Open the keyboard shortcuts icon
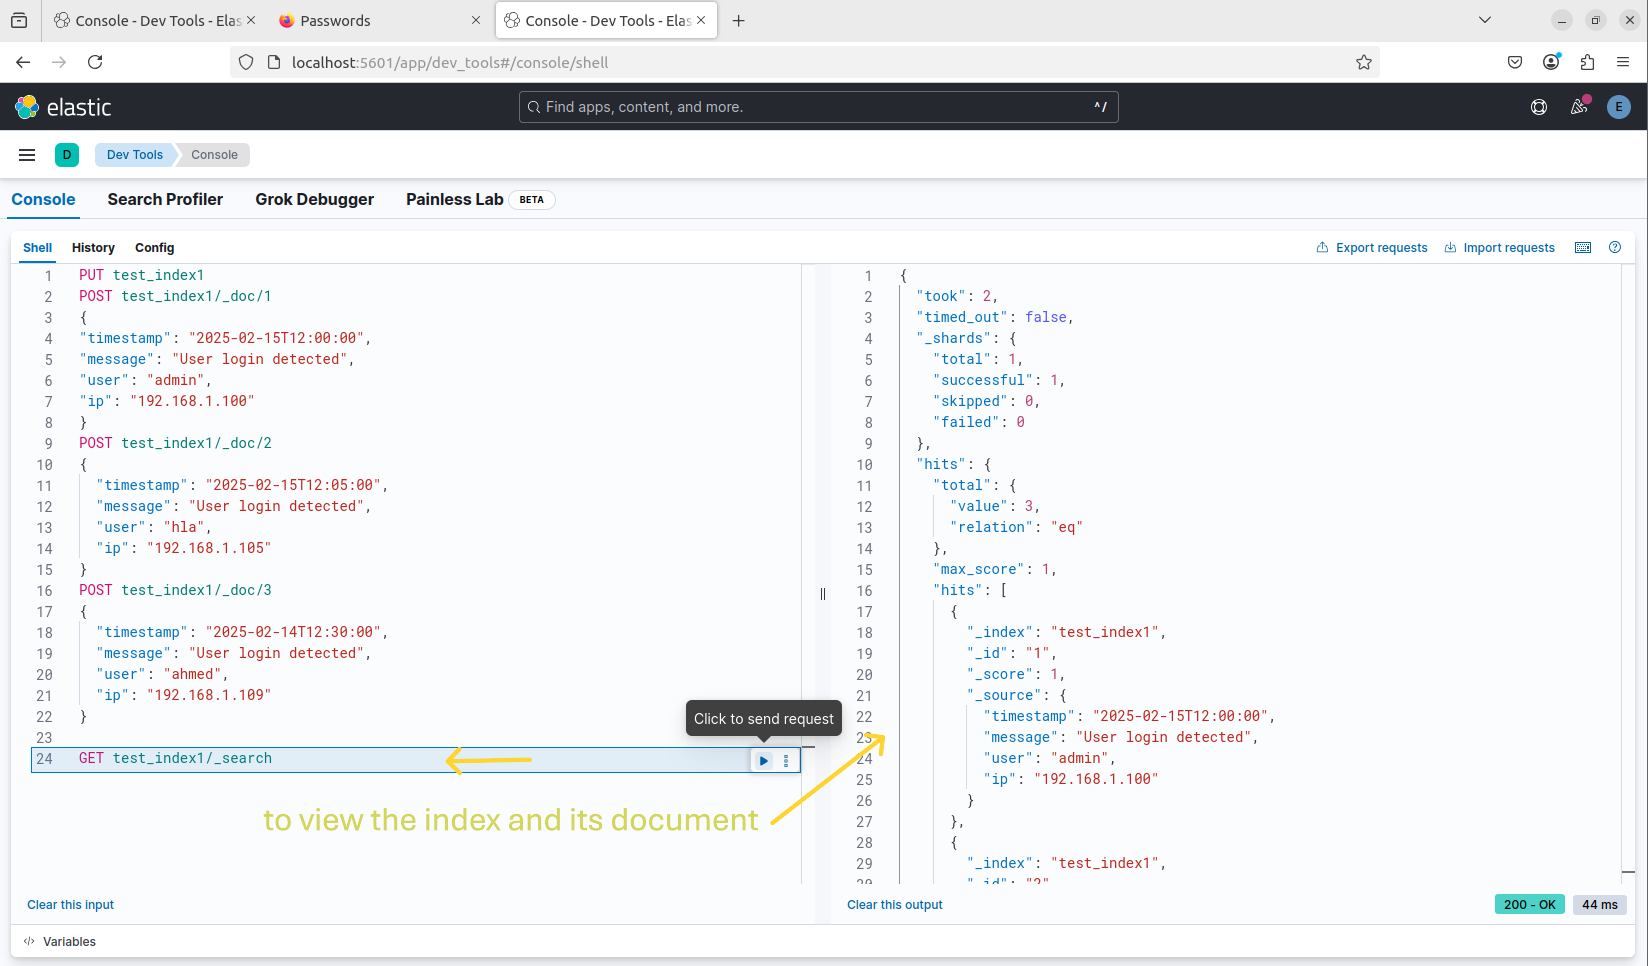 click(x=1583, y=248)
